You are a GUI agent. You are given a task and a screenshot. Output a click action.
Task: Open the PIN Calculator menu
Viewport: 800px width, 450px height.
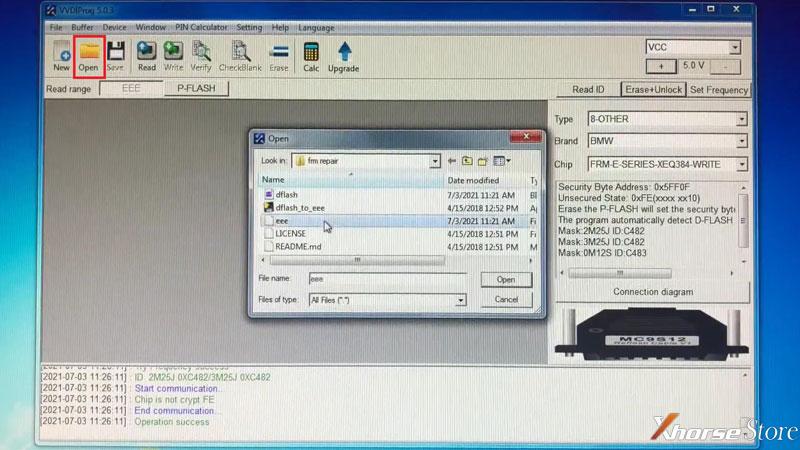pos(201,28)
